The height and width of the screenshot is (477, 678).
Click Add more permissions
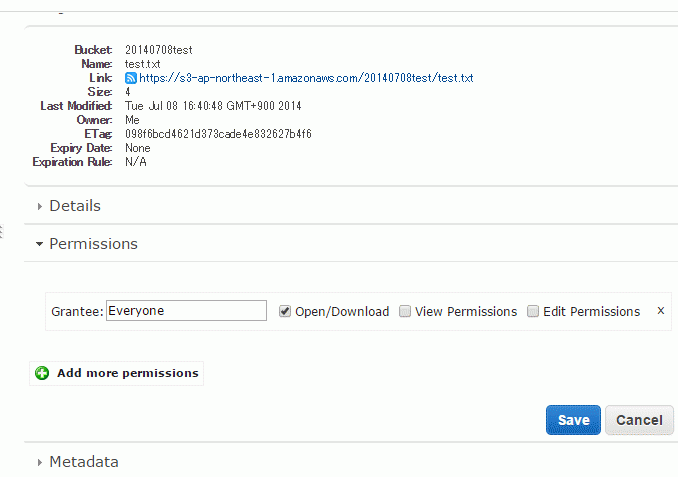(x=128, y=373)
